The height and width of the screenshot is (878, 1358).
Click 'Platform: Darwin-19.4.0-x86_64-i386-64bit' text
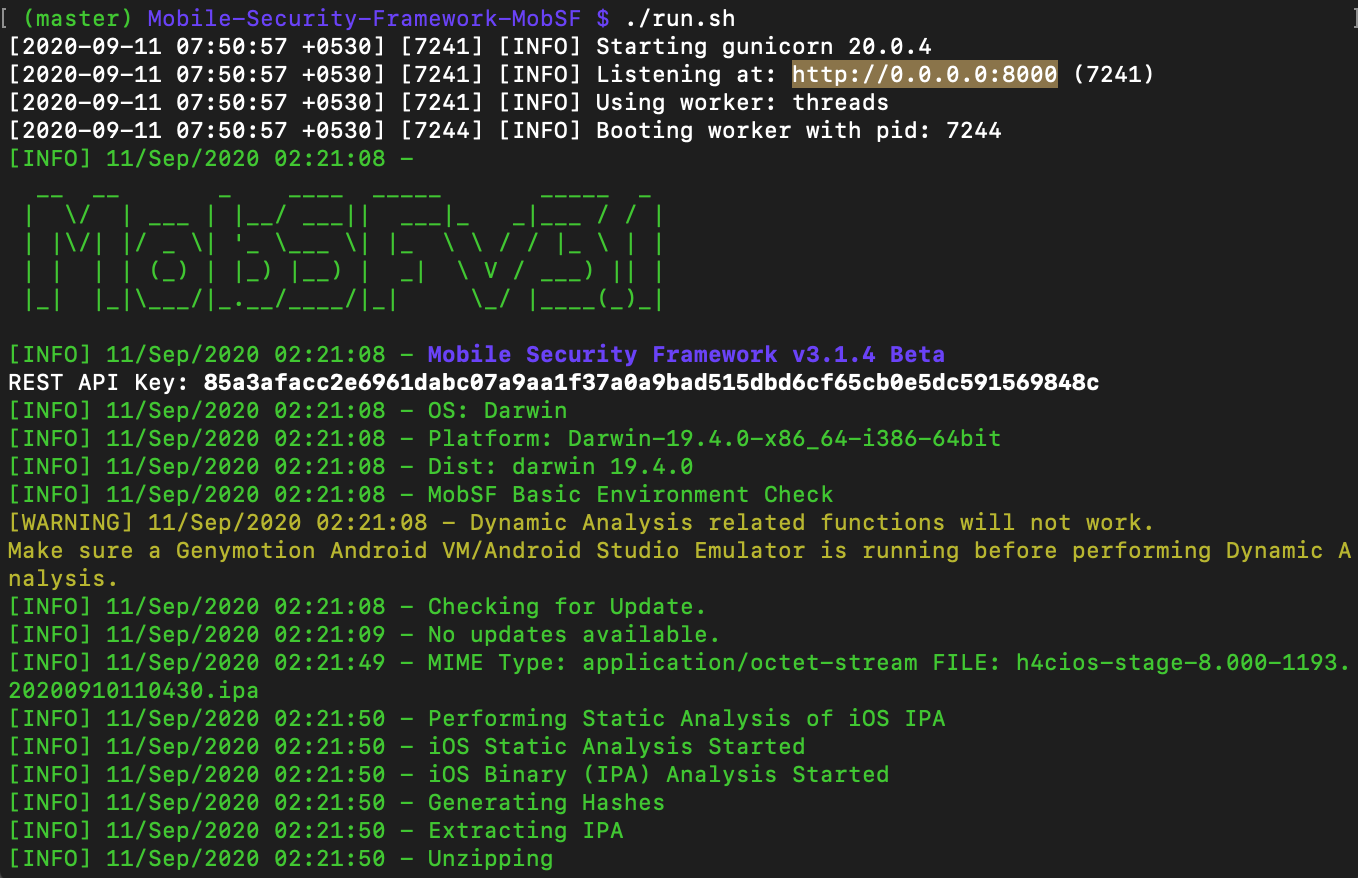point(715,438)
